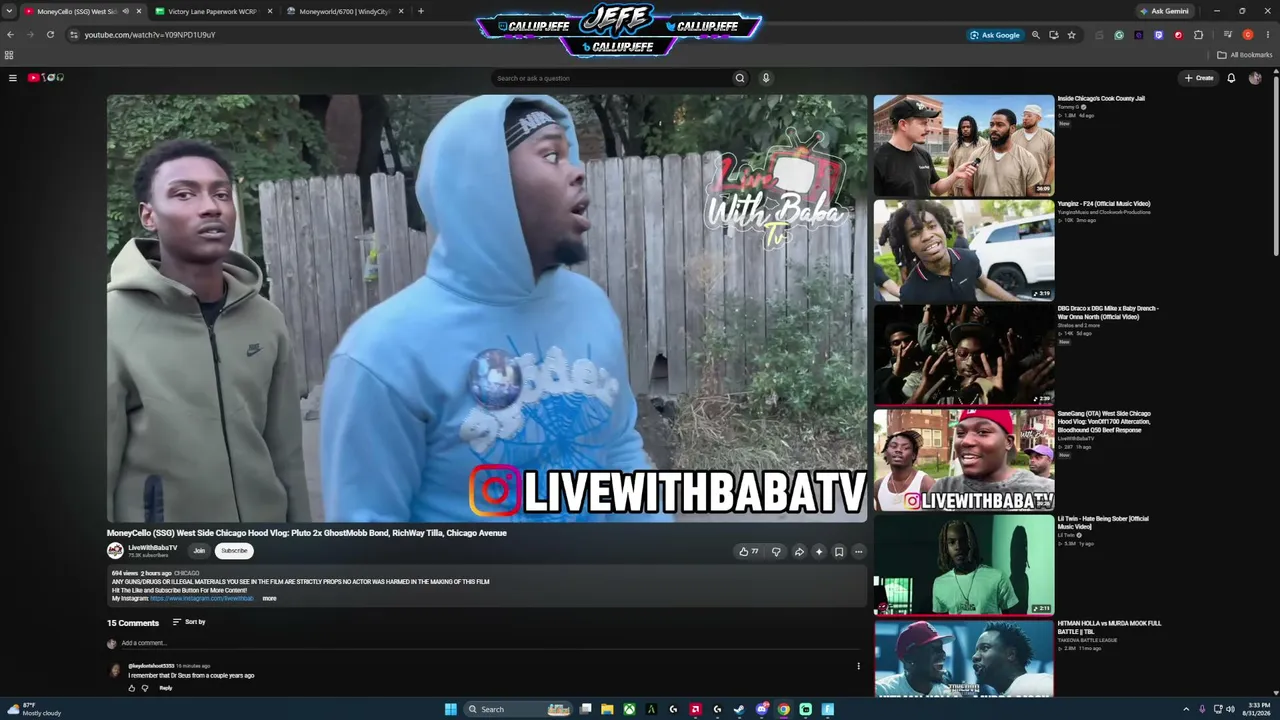Viewport: 1280px width, 720px height.
Task: Open Chrome Extensions puzzle icon
Action: (x=1199, y=35)
